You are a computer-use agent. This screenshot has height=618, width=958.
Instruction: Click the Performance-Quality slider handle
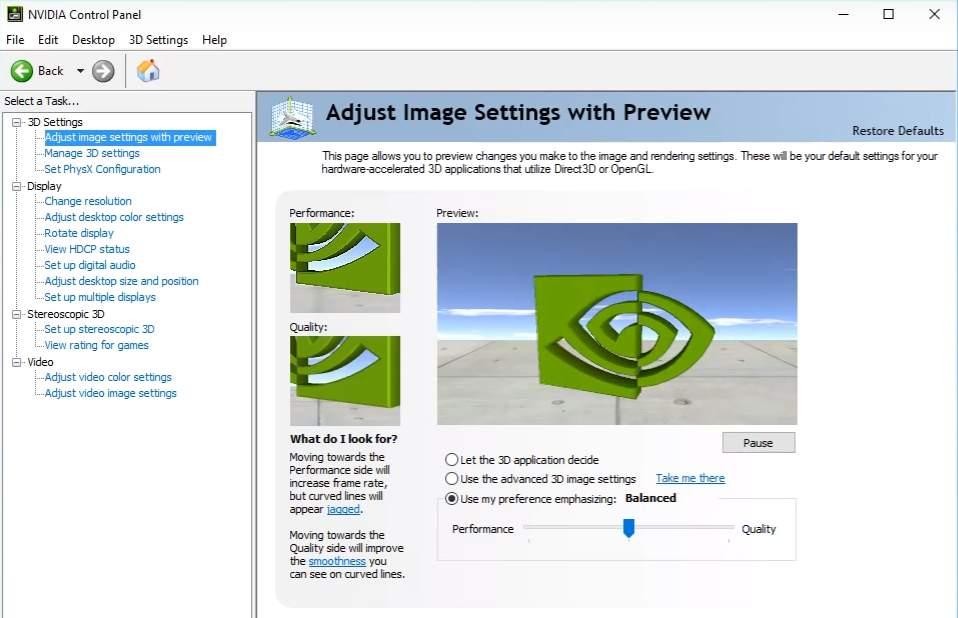coord(628,528)
